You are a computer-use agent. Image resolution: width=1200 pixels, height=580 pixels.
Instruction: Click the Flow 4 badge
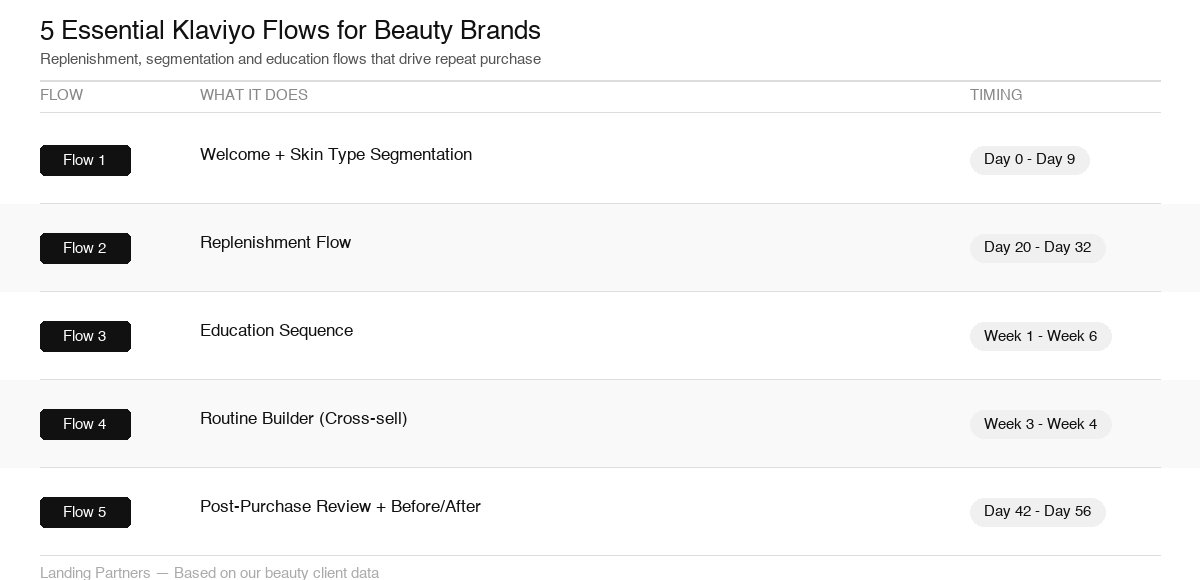85,424
